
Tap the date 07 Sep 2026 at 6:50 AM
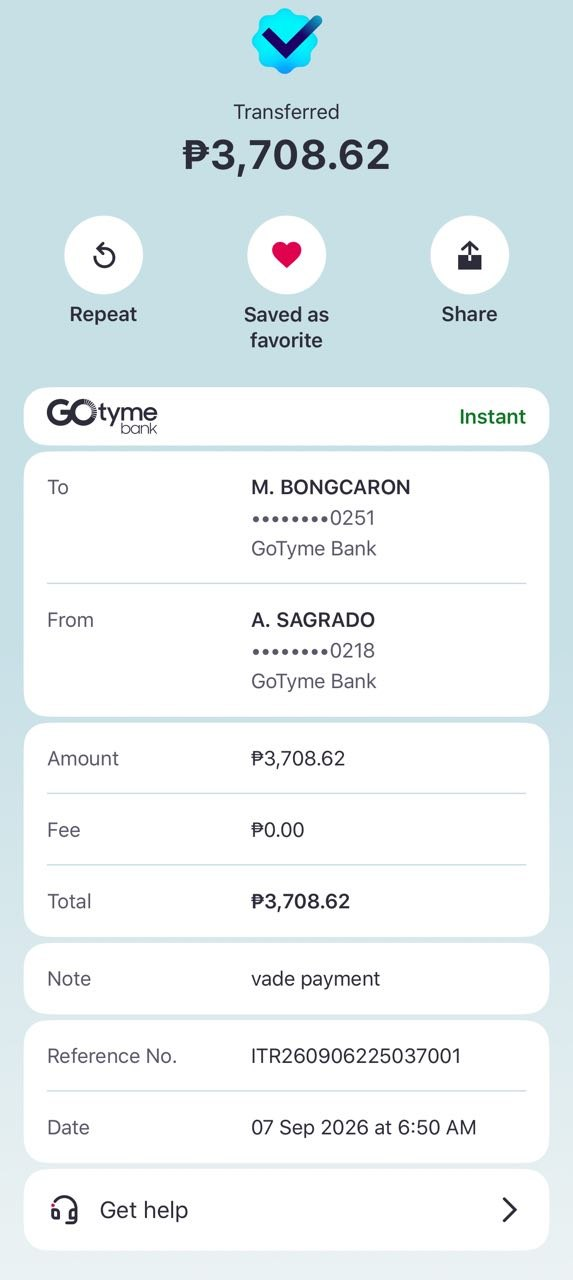point(364,1128)
